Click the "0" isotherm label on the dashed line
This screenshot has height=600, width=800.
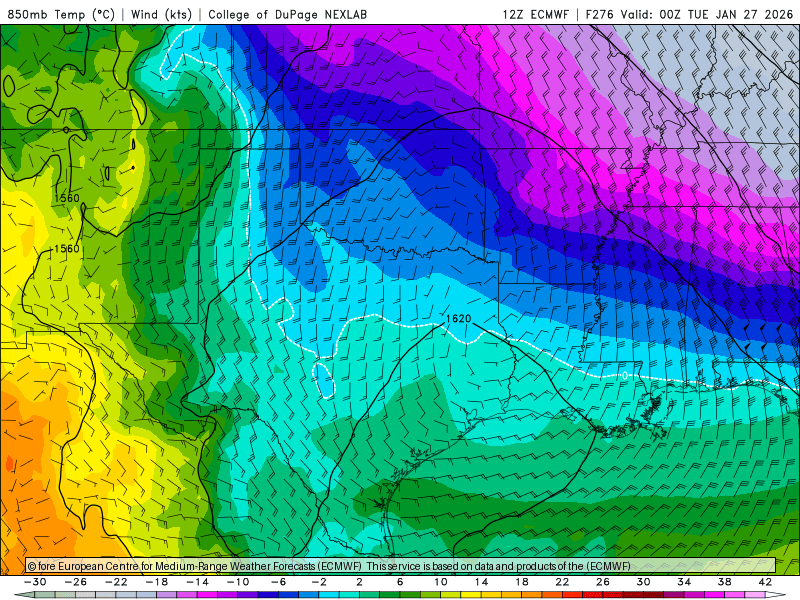click(624, 376)
